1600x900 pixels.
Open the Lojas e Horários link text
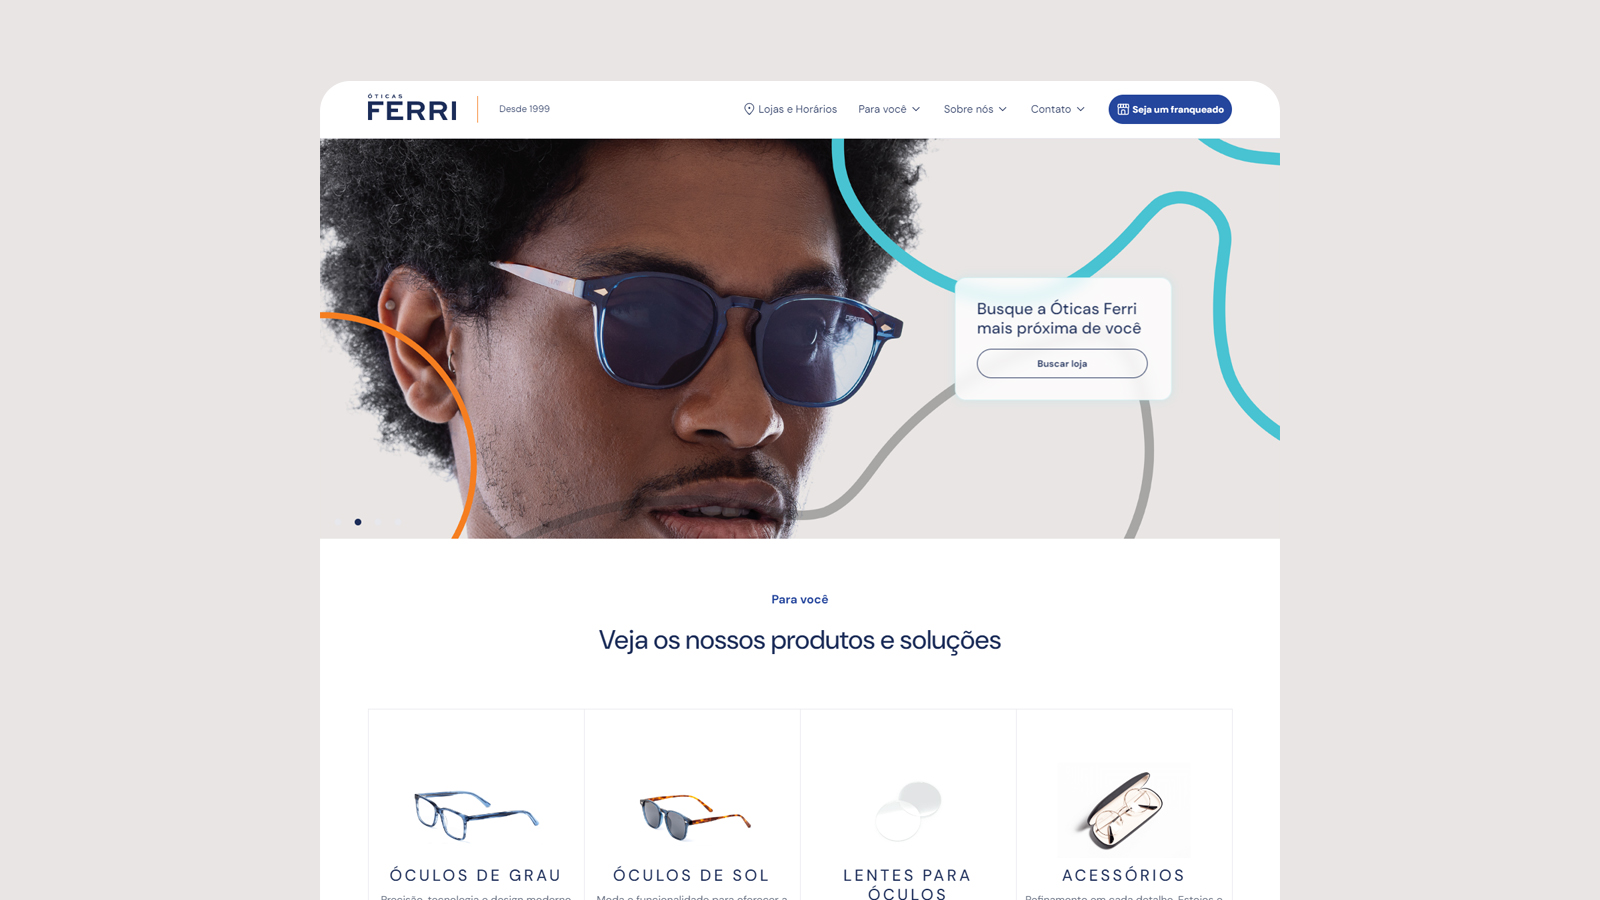click(x=797, y=109)
